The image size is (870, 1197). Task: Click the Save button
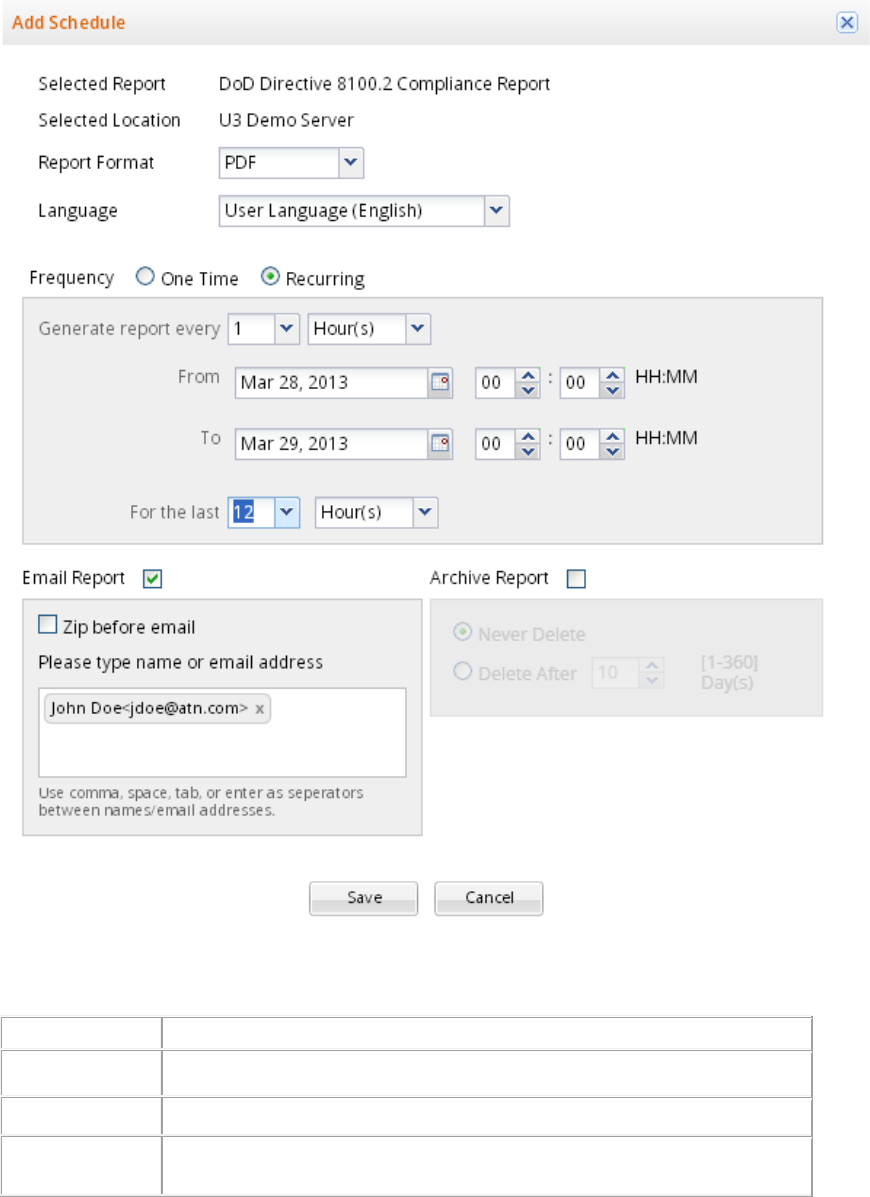point(364,898)
